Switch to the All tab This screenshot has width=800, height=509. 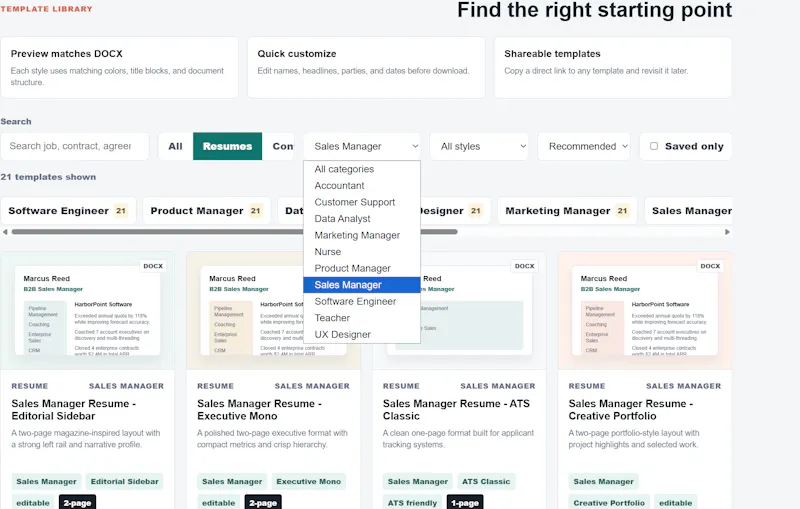176,146
